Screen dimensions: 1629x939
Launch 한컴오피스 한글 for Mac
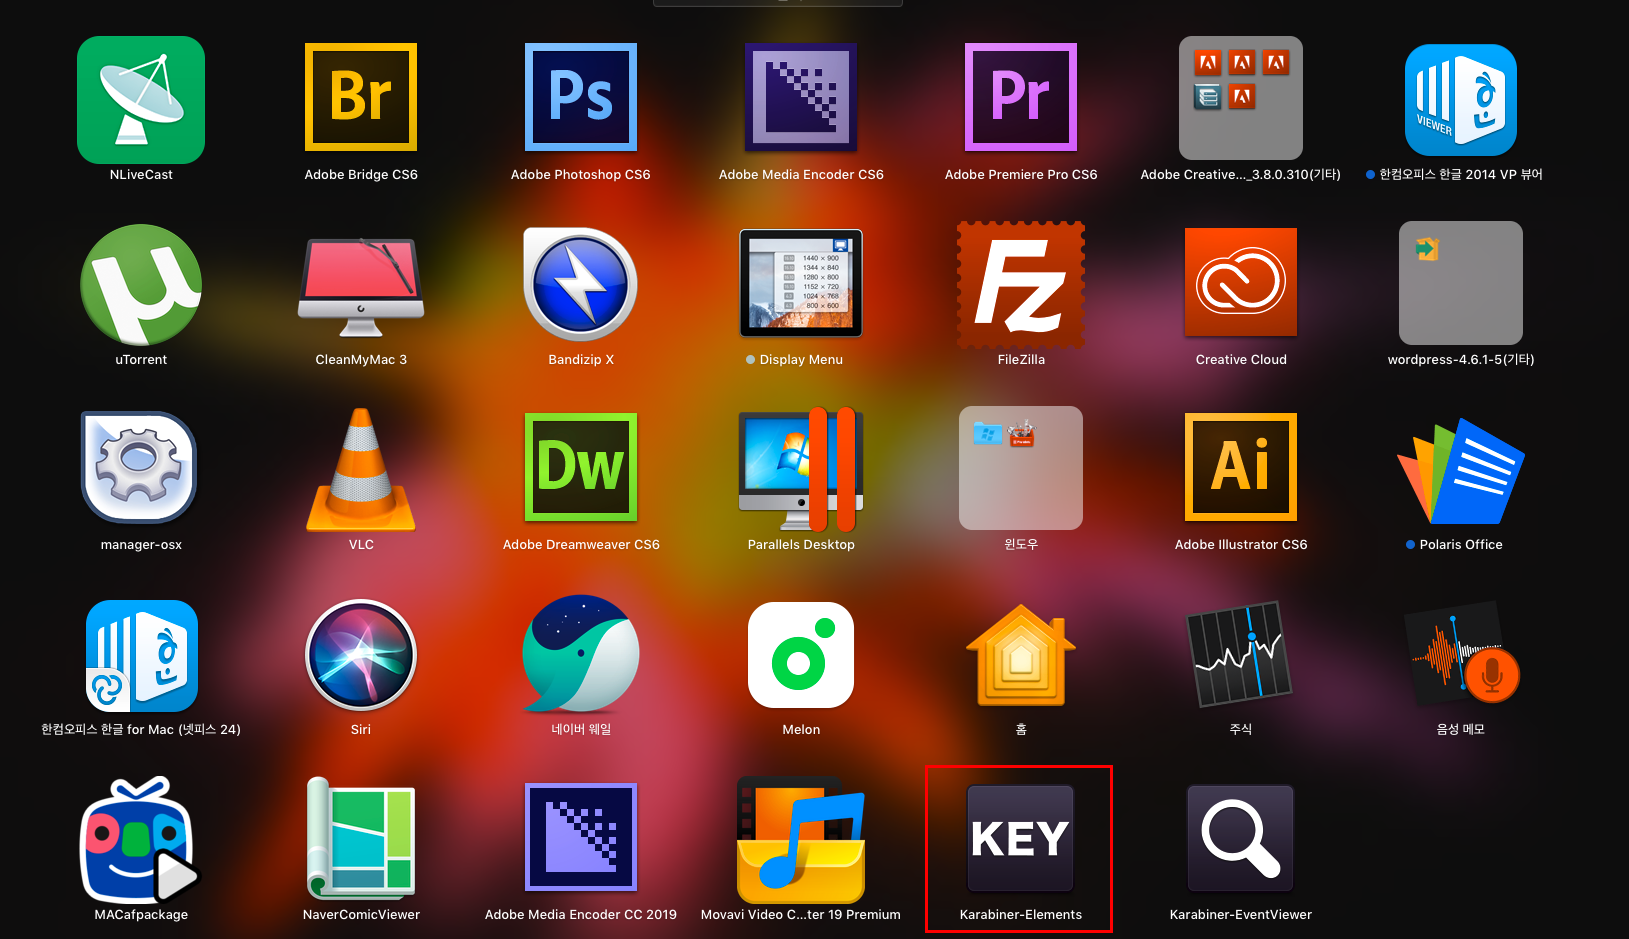141,656
